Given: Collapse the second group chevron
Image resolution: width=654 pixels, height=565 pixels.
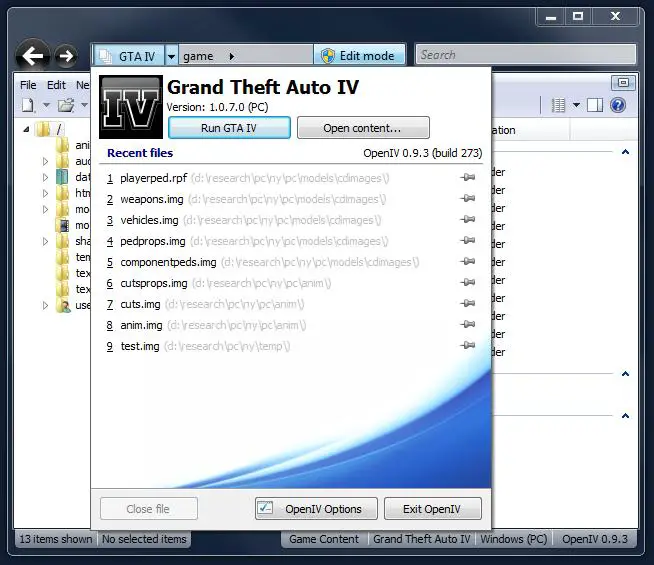Looking at the screenshot, I should tap(625, 374).
